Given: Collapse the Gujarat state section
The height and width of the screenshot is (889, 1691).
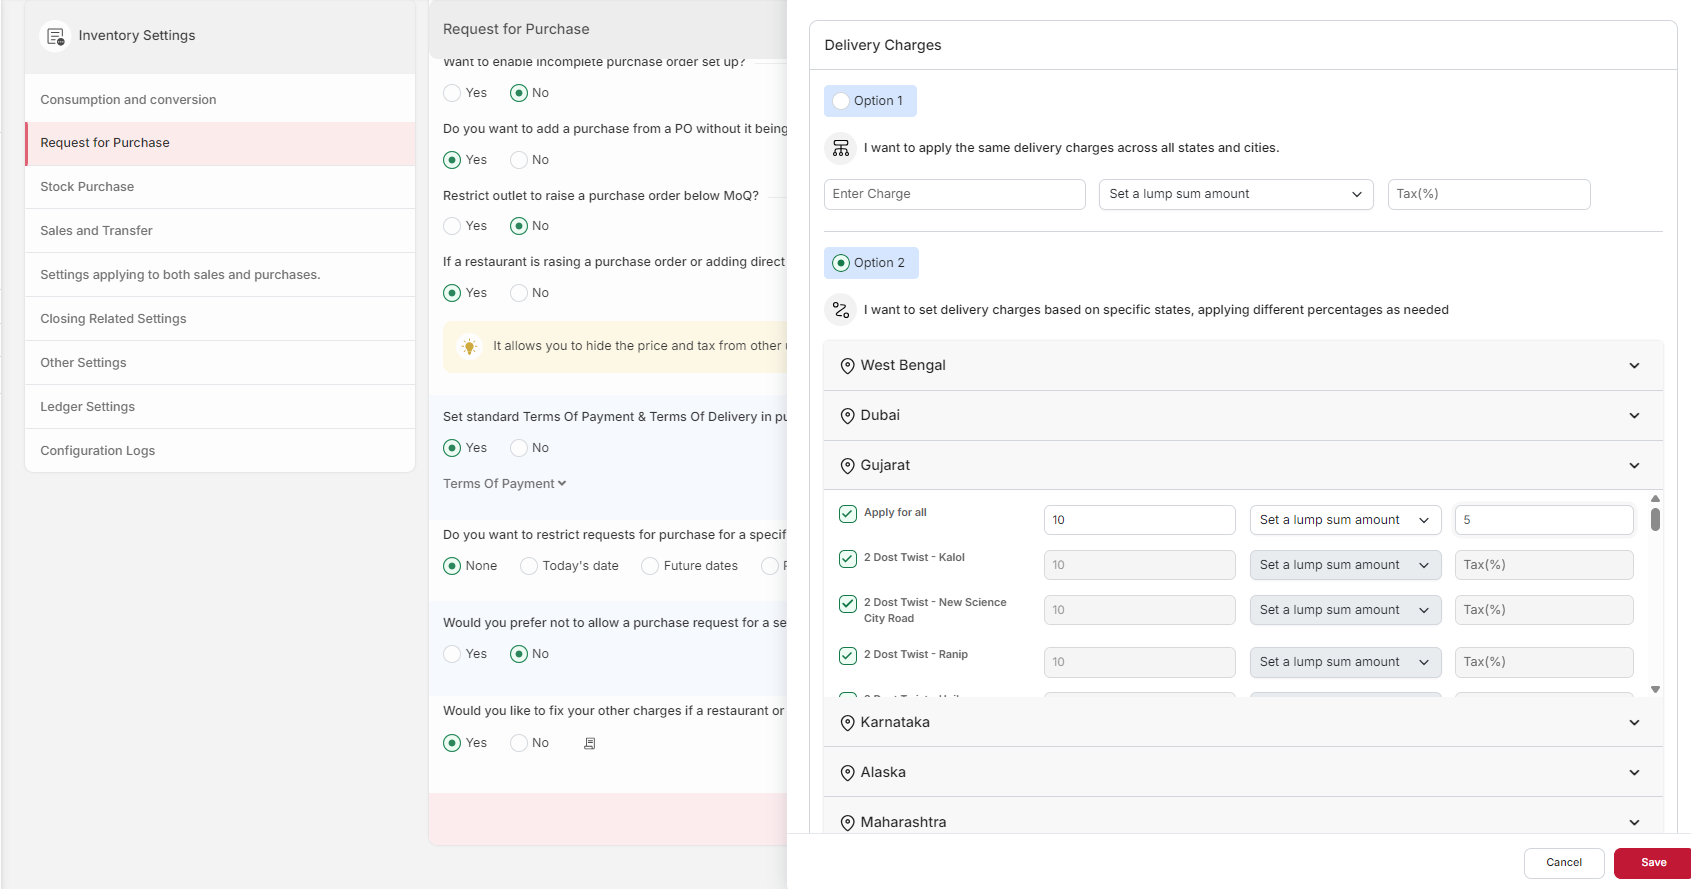Looking at the screenshot, I should coord(1634,465).
